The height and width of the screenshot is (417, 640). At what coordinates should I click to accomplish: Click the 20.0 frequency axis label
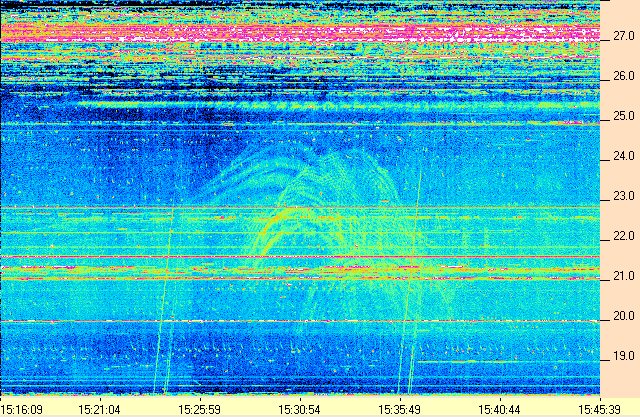pyautogui.click(x=624, y=316)
